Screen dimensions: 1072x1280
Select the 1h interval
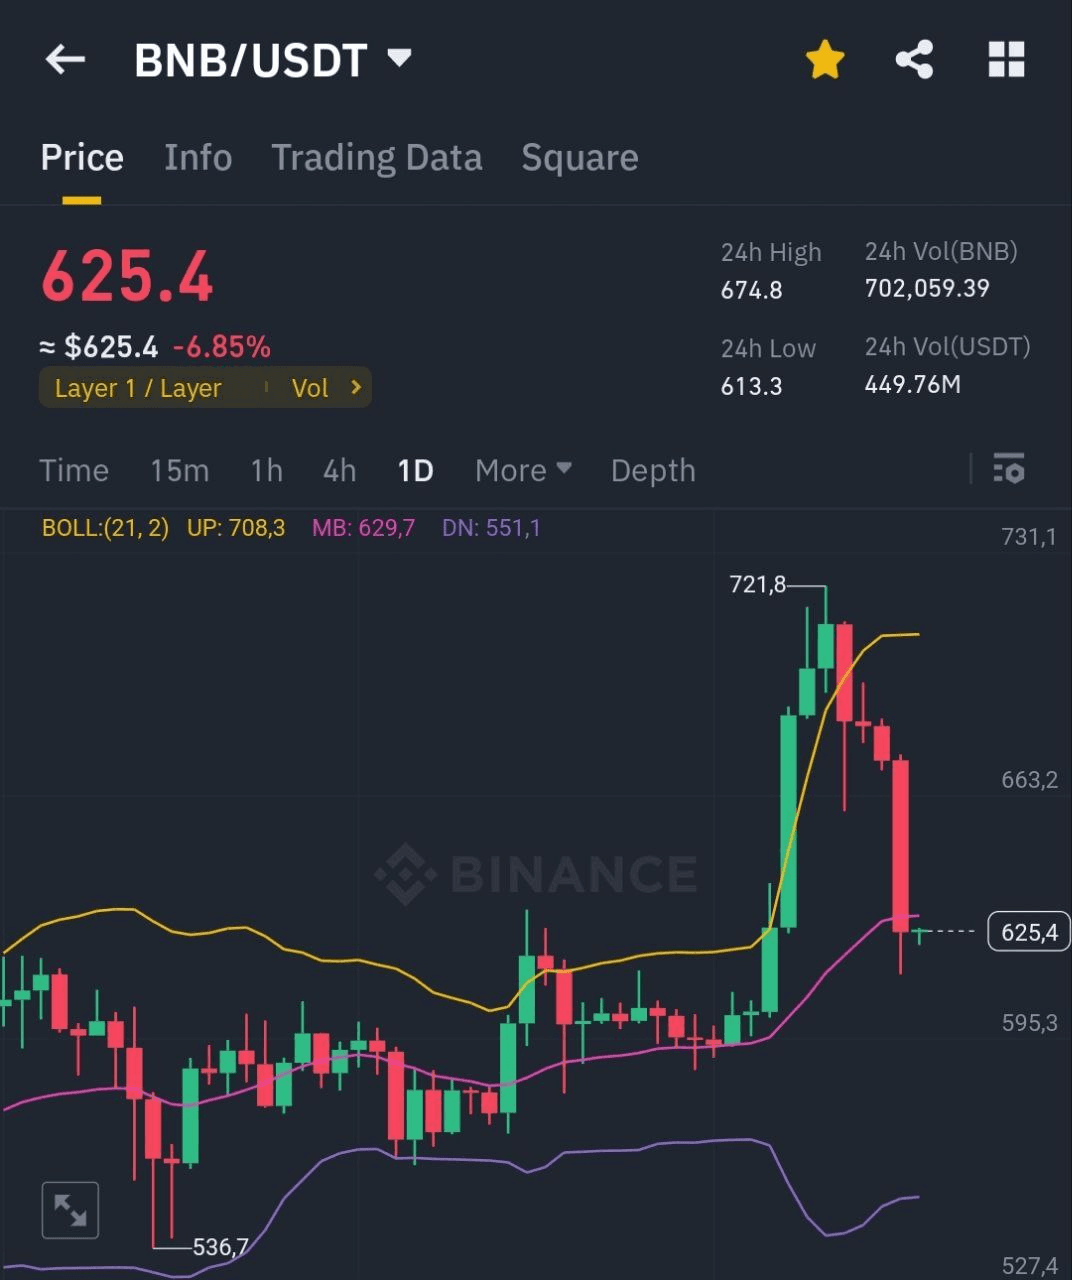[x=266, y=470]
